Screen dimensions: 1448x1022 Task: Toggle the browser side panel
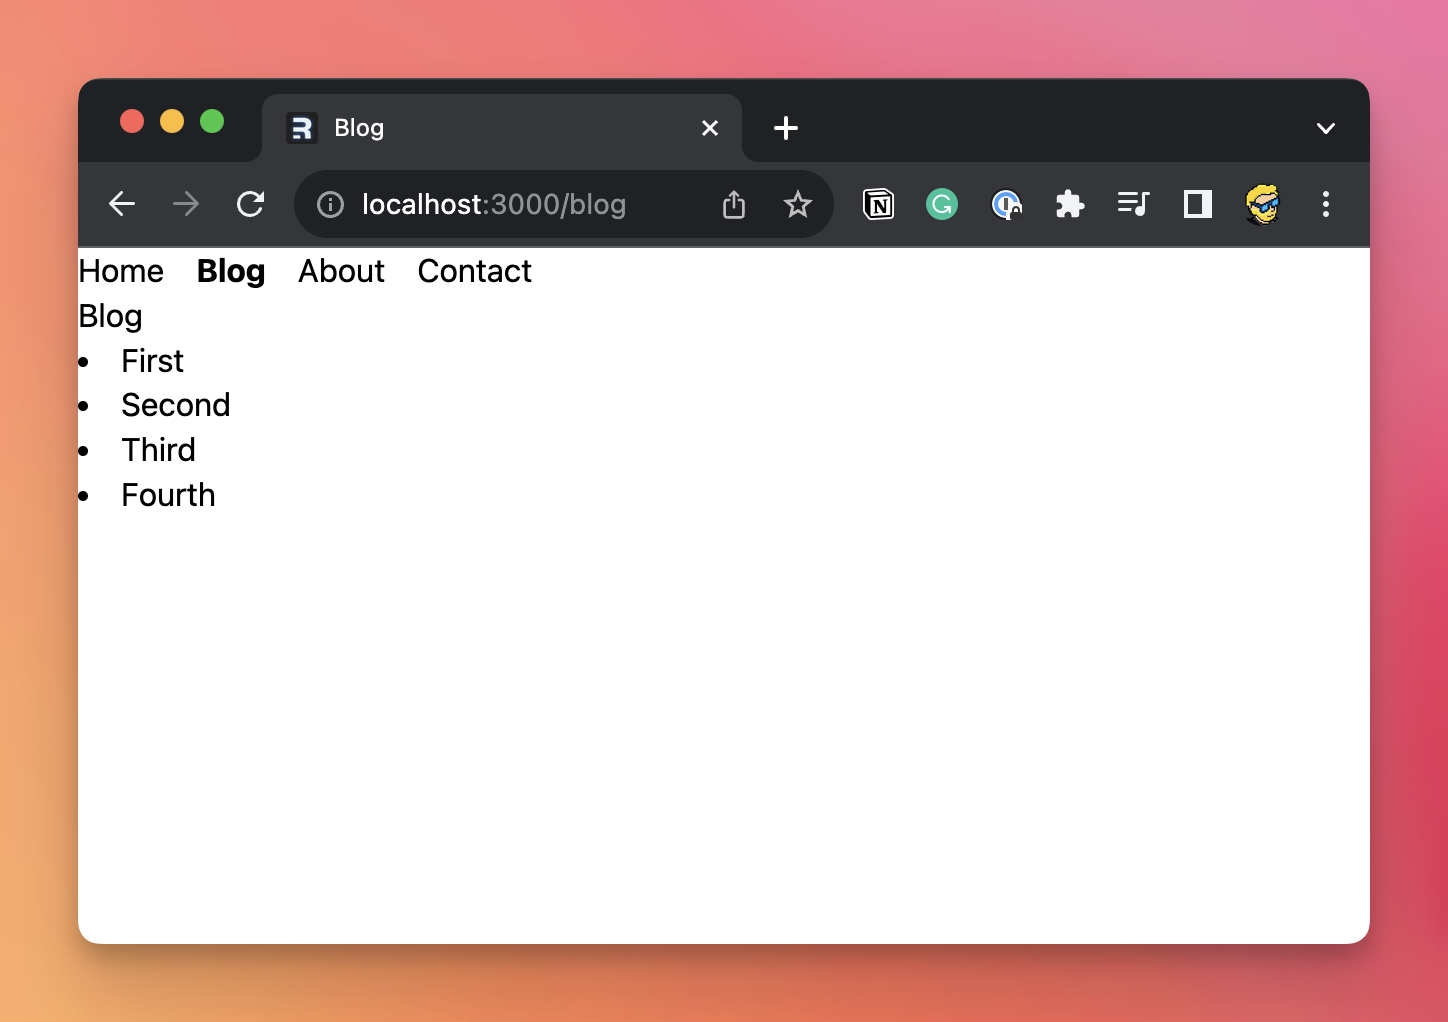point(1197,204)
